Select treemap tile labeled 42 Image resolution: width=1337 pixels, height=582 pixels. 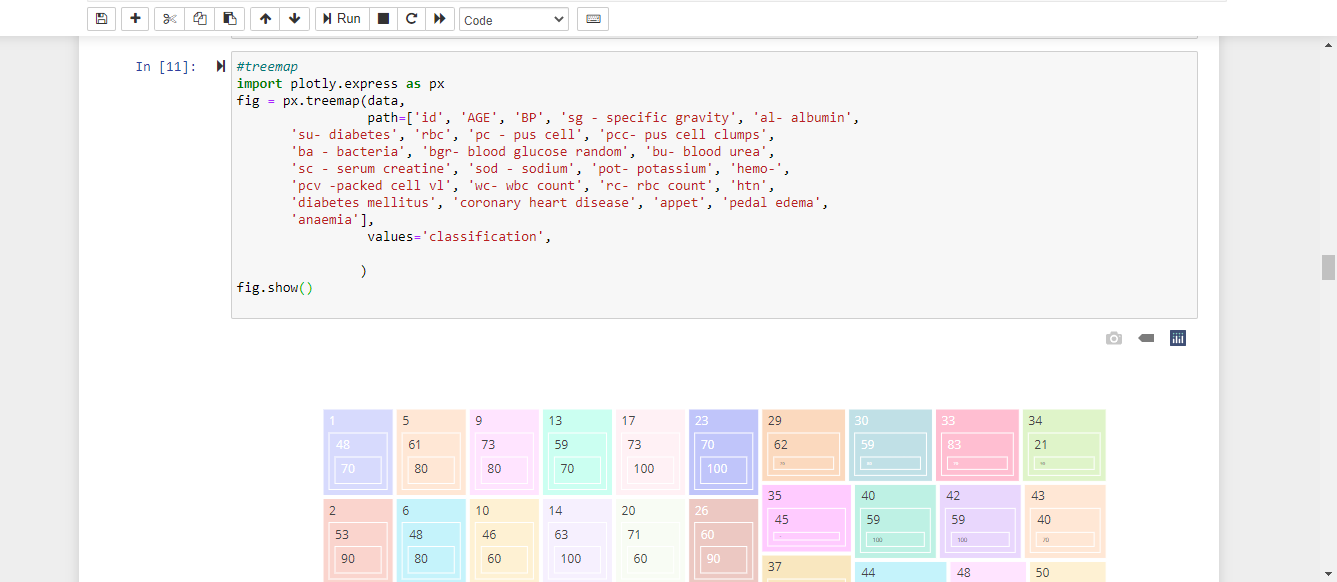point(980,521)
